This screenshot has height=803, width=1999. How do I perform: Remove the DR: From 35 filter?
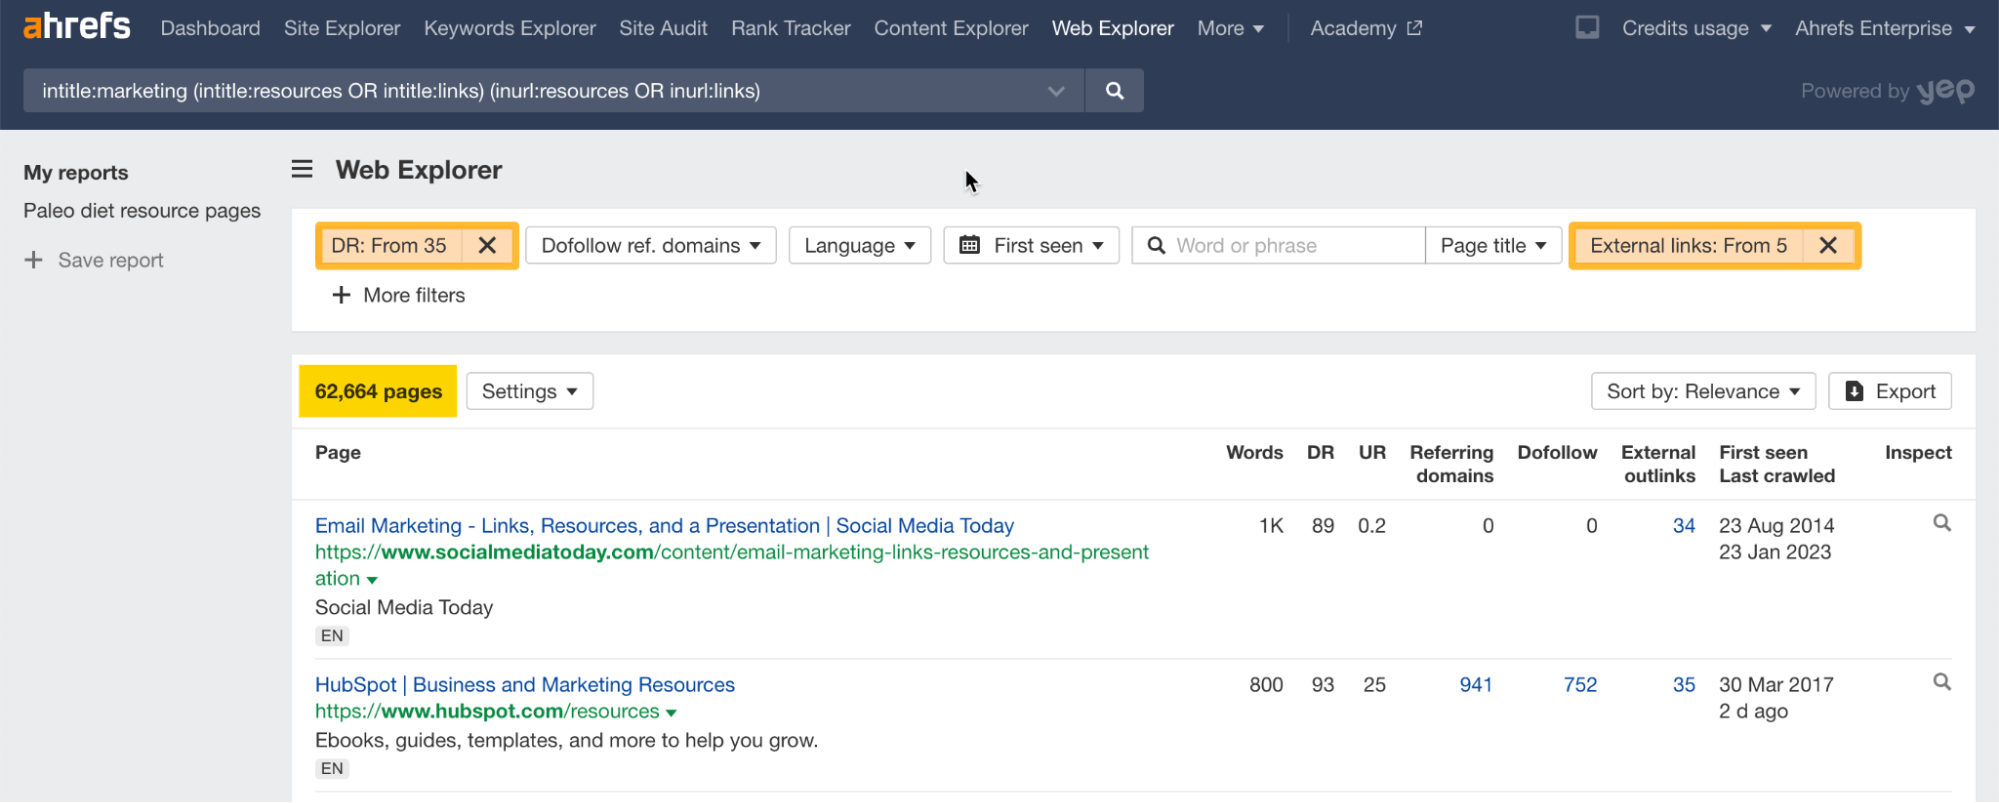(487, 245)
